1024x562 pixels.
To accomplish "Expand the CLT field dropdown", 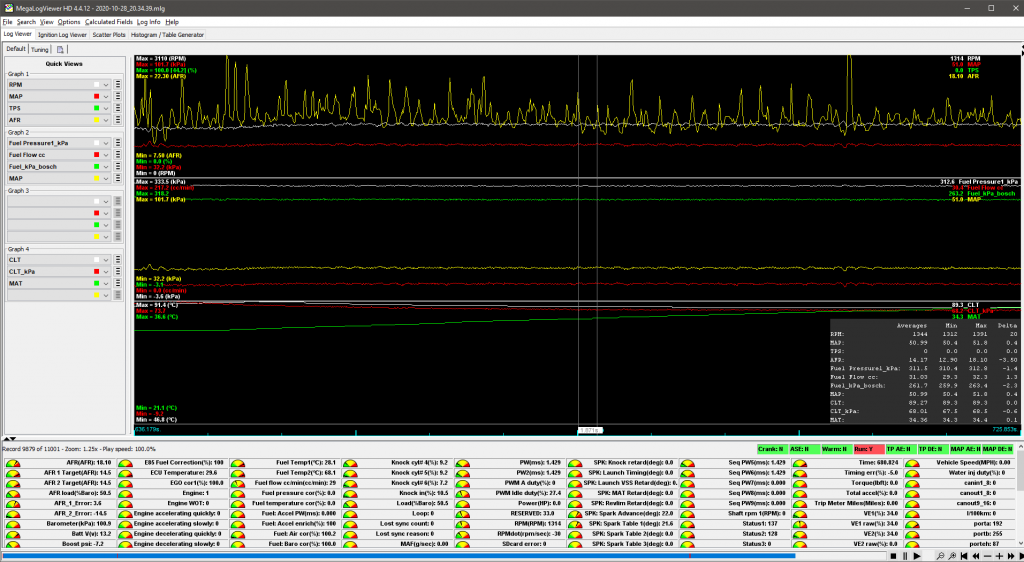I will (106, 260).
